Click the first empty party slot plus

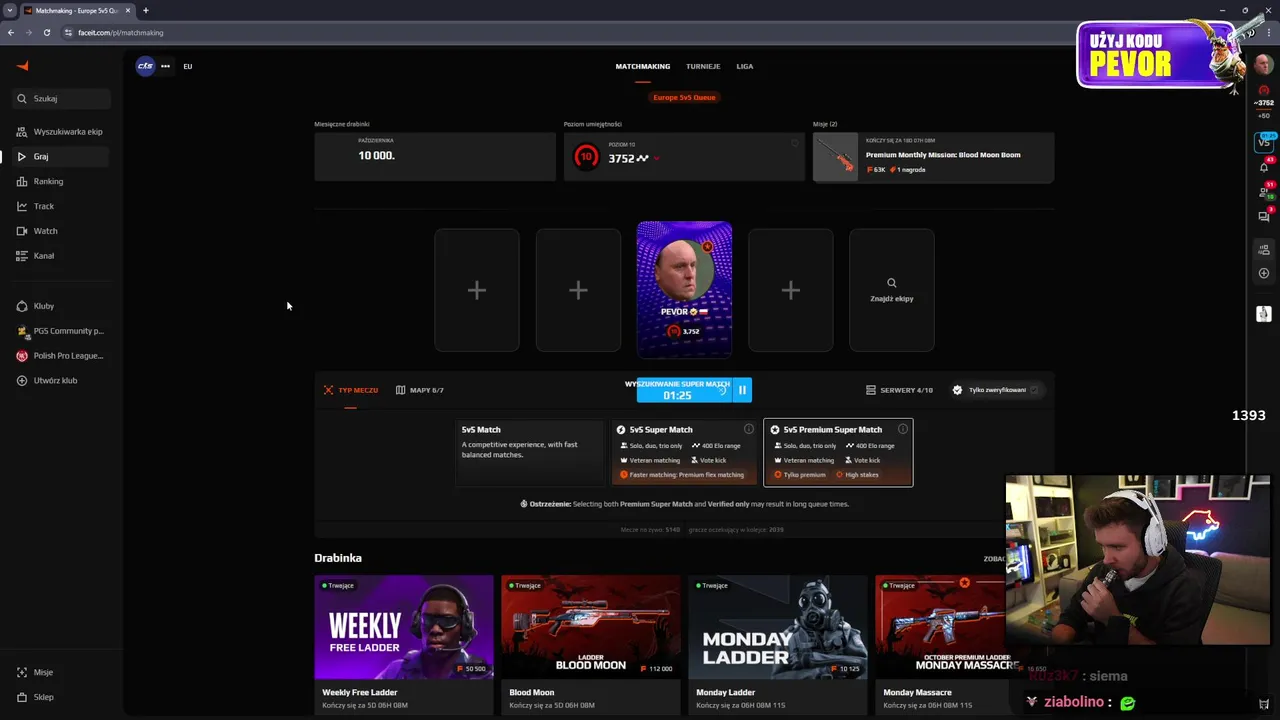click(477, 290)
